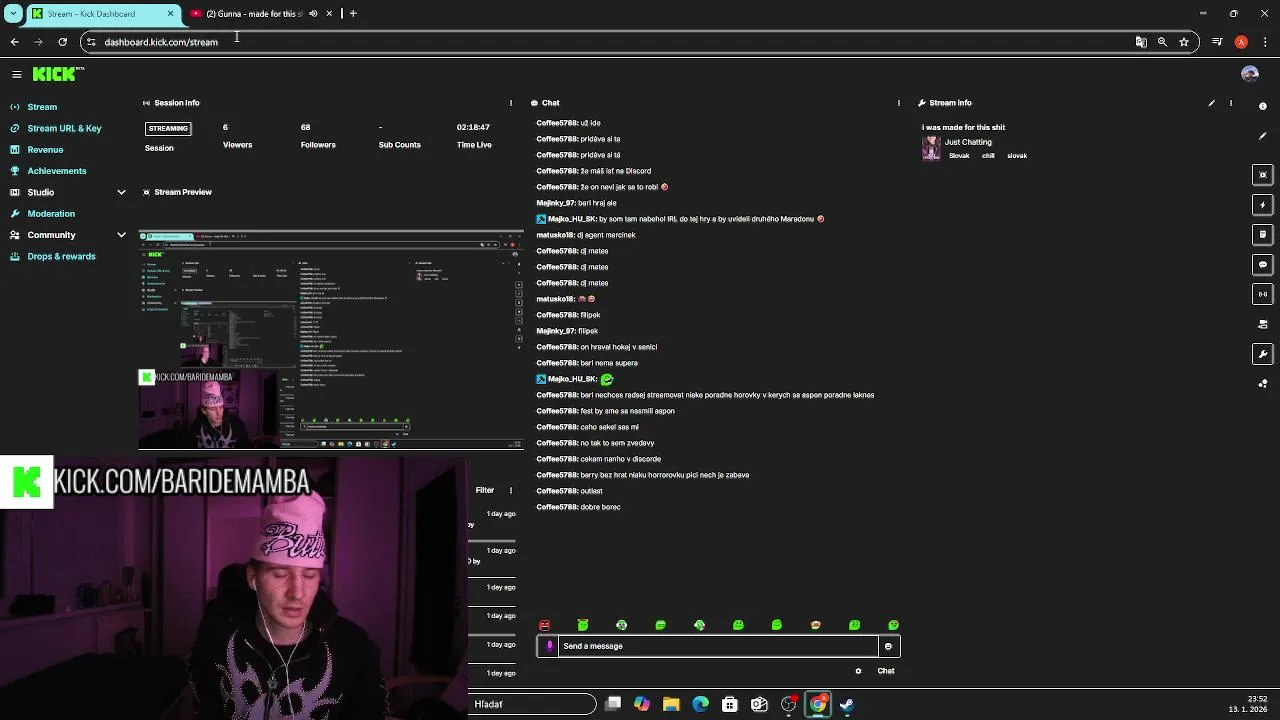Click the Just Chatting category thumbnail
The height and width of the screenshot is (720, 1280).
point(931,148)
